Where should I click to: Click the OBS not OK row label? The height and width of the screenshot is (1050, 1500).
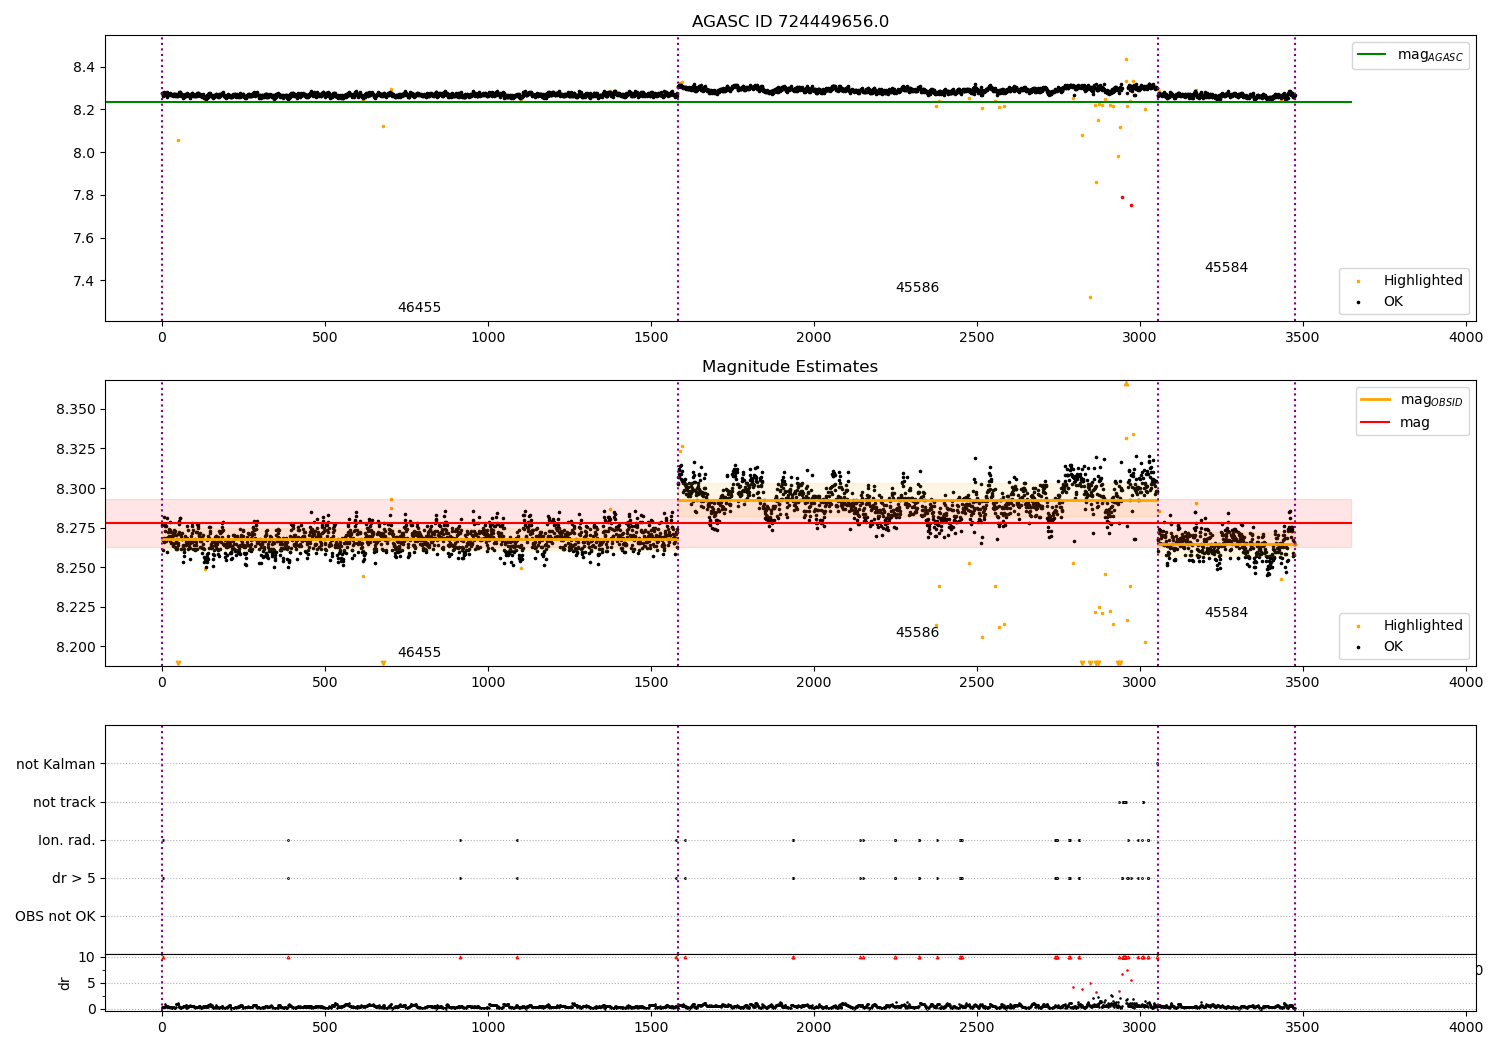[x=55, y=916]
